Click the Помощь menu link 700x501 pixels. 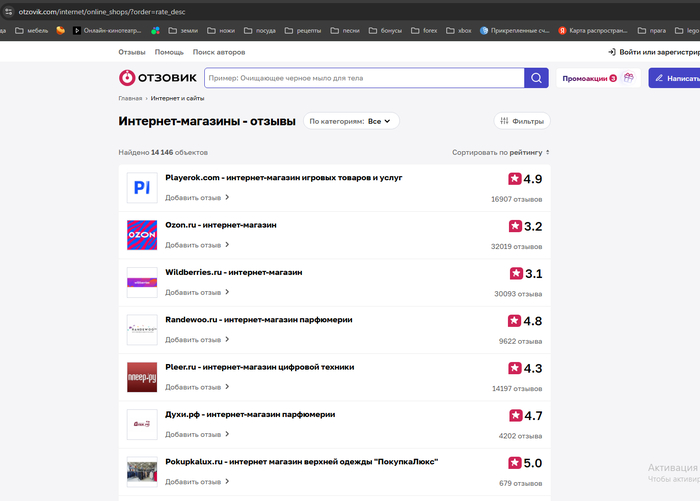(169, 51)
